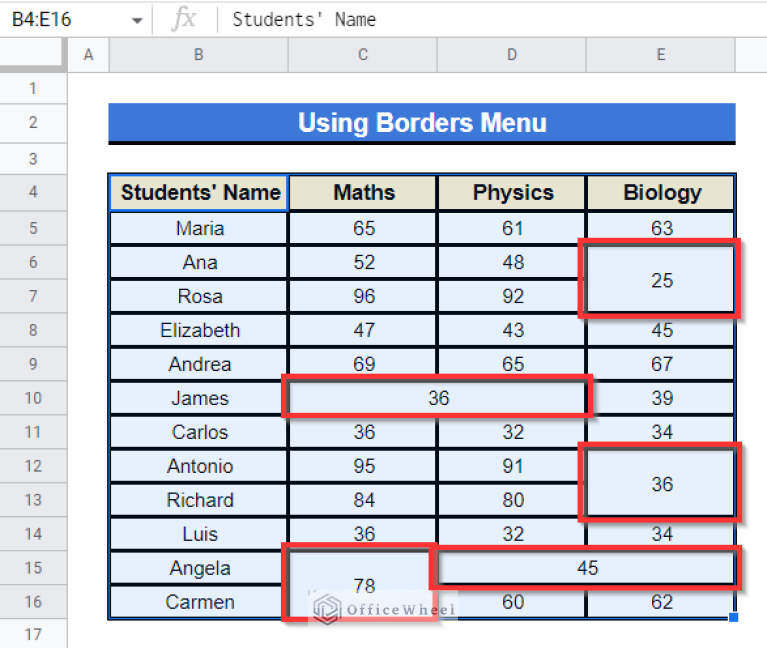Select the row 10 header
This screenshot has height=648, width=767.
[x=33, y=398]
